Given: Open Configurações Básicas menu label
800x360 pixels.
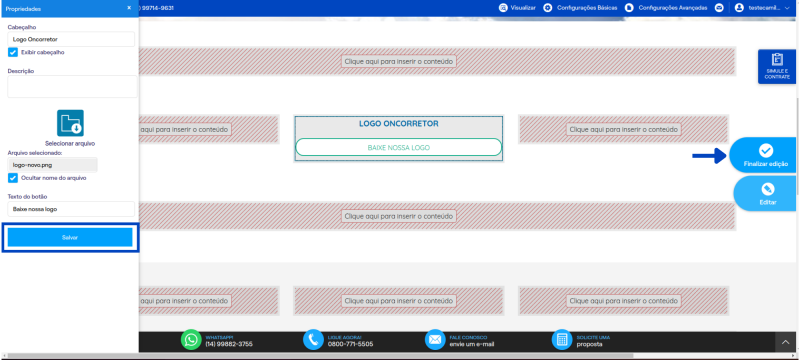Looking at the screenshot, I should click(587, 8).
